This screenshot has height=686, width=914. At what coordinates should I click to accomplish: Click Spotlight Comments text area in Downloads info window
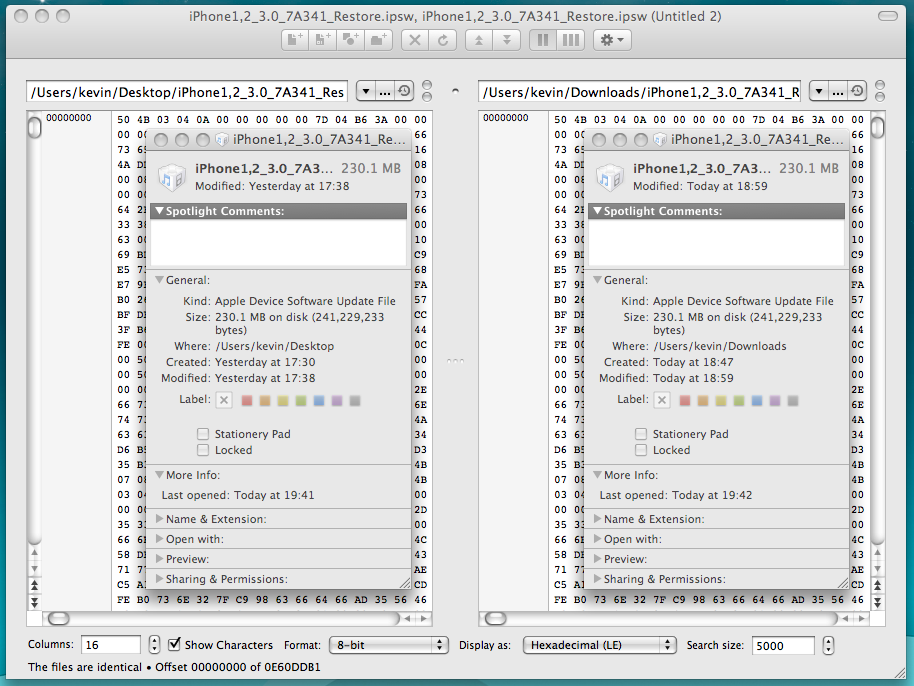716,242
